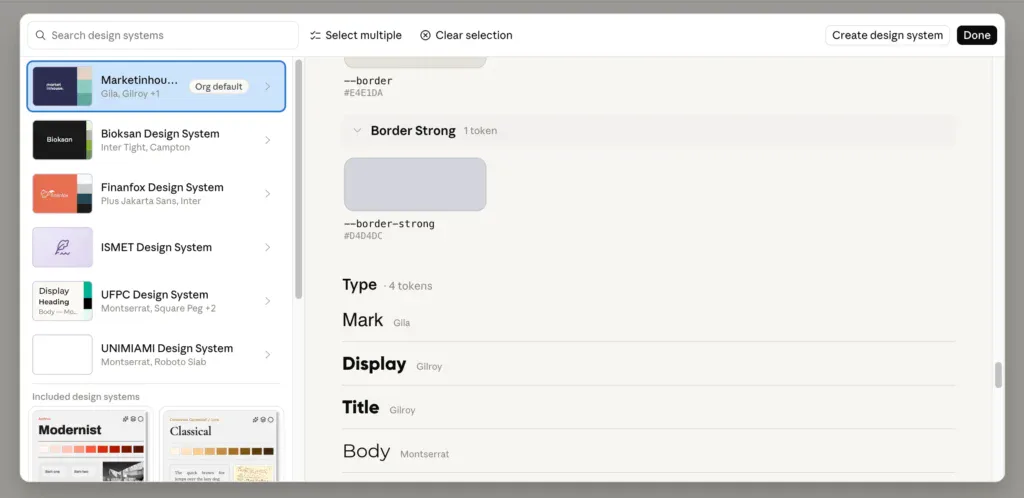The width and height of the screenshot is (1024, 498).
Task: Open chevron for UFPC Design System
Action: (268, 301)
